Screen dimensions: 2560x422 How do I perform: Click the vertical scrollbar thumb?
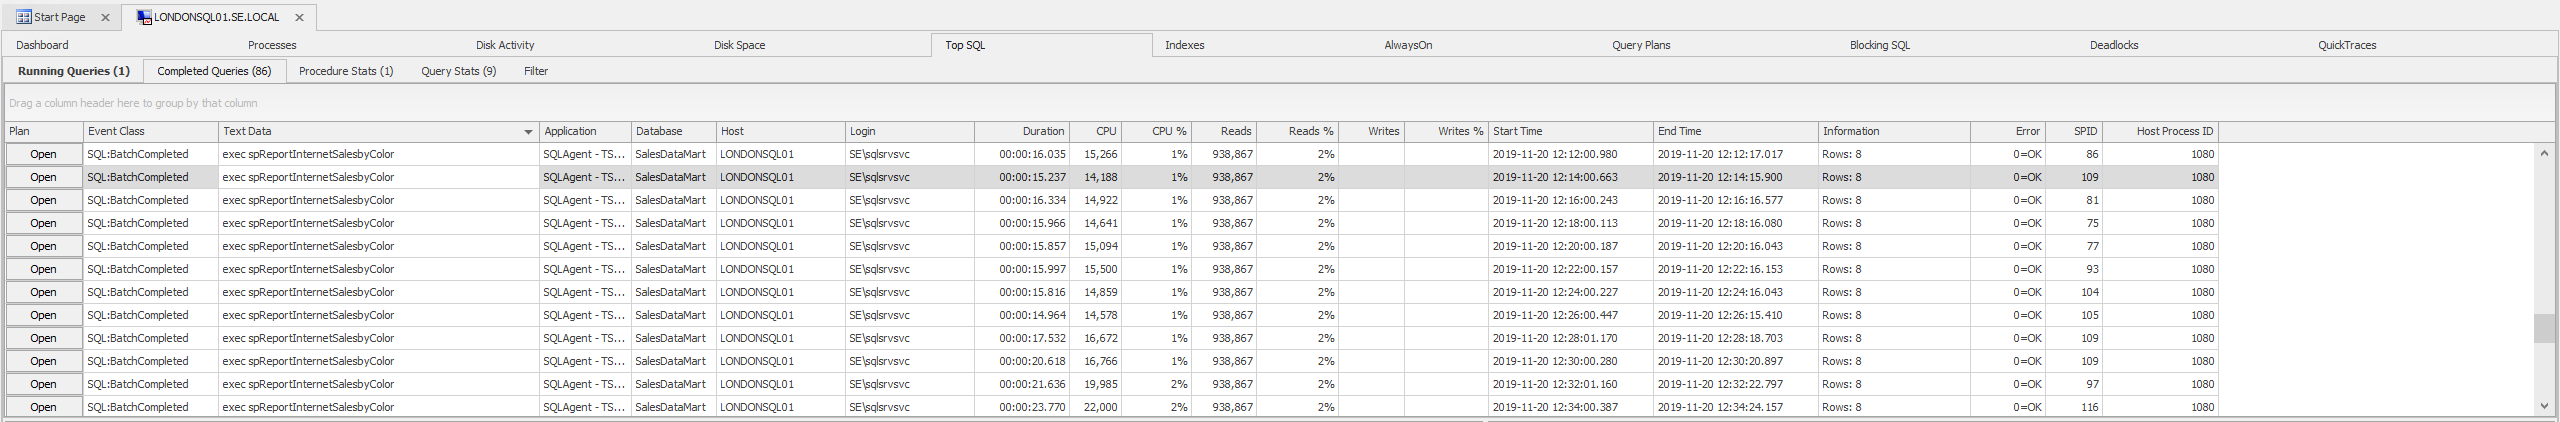coord(2545,328)
